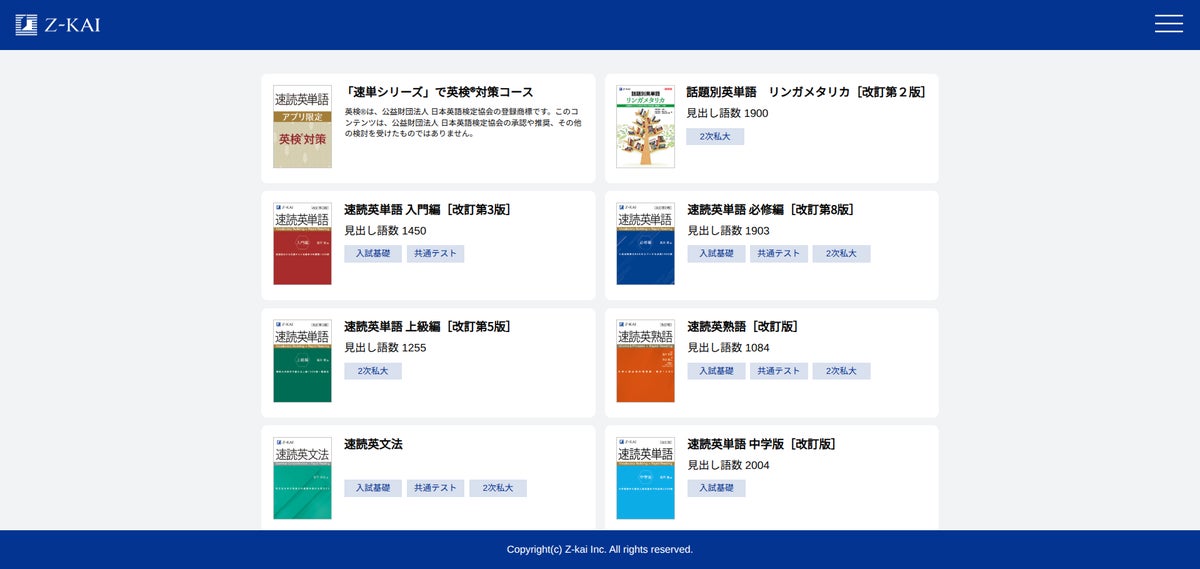This screenshot has height=569, width=1200.
Task: Click the Copyright(c) Z-kai Inc. footer text
Action: point(600,549)
